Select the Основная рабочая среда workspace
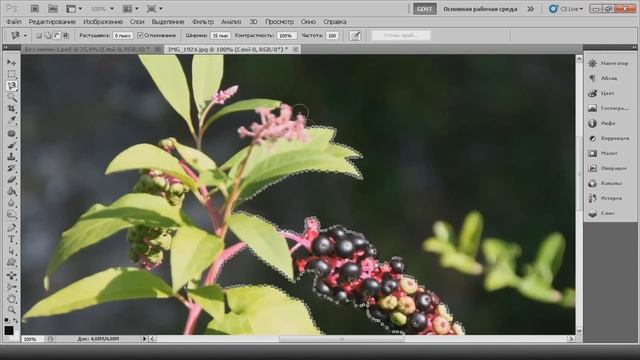This screenshot has height=360, width=640. tap(480, 9)
